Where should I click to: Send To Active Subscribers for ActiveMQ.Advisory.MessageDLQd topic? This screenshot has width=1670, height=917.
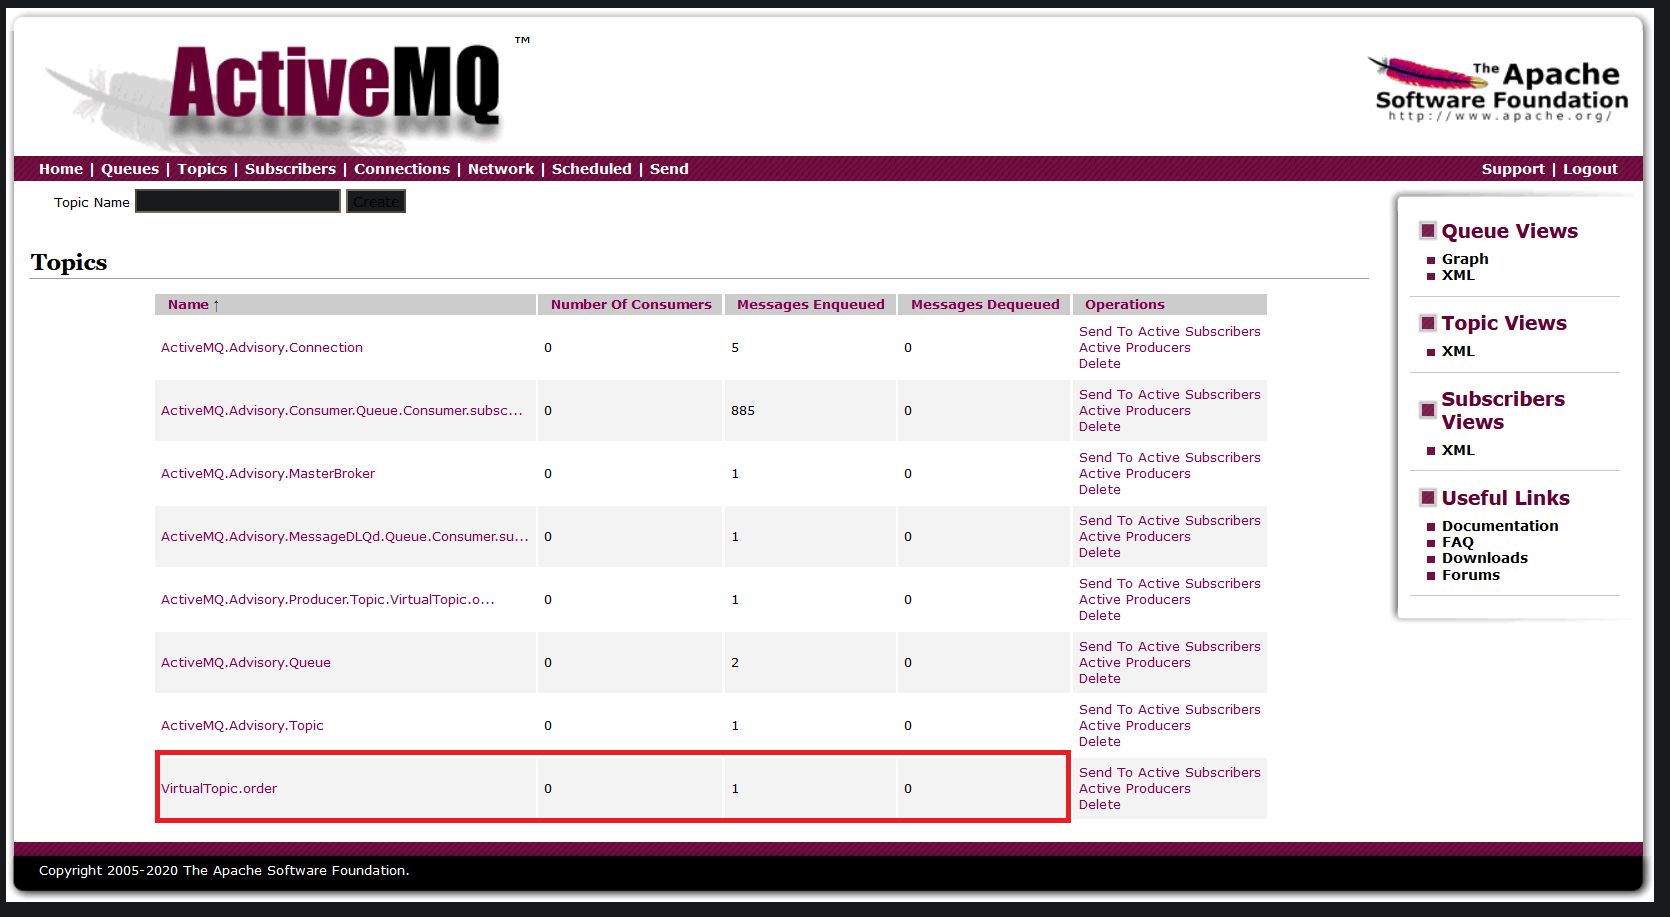1170,520
